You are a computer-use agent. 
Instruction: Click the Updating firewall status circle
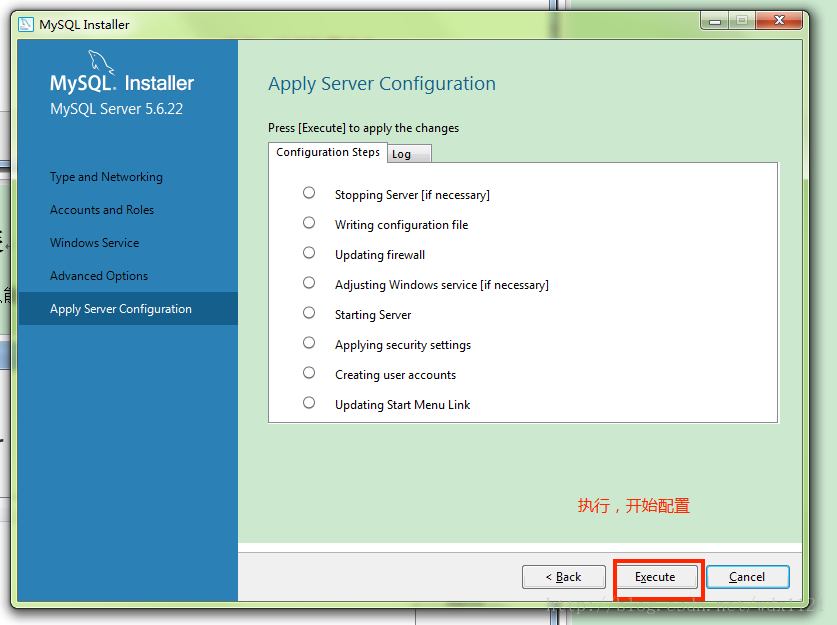pyautogui.click(x=309, y=252)
